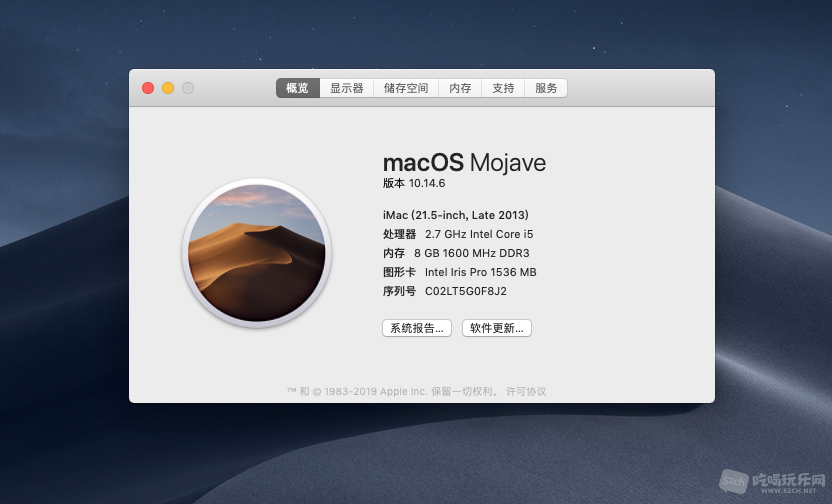Click processor value 2.7 GHz Intel Core i5
Viewport: 832px width, 504px height.
479,234
